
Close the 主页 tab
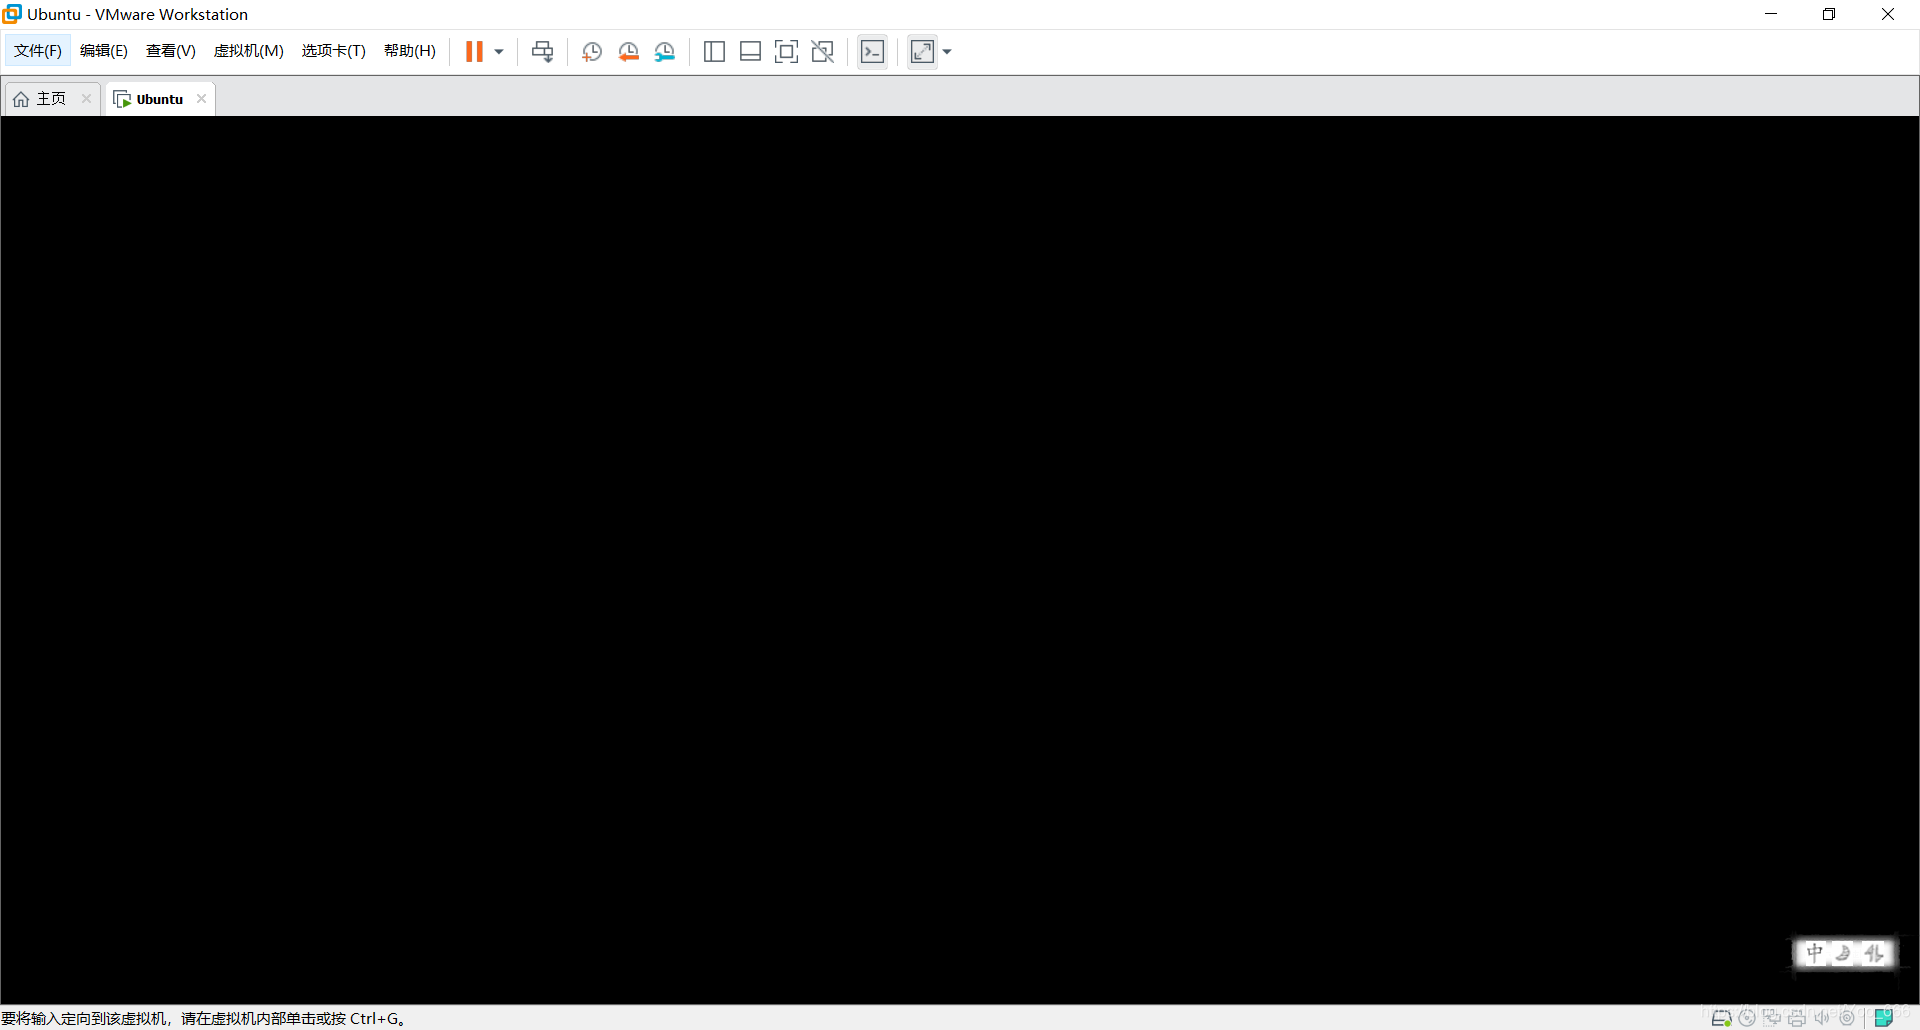tap(87, 98)
